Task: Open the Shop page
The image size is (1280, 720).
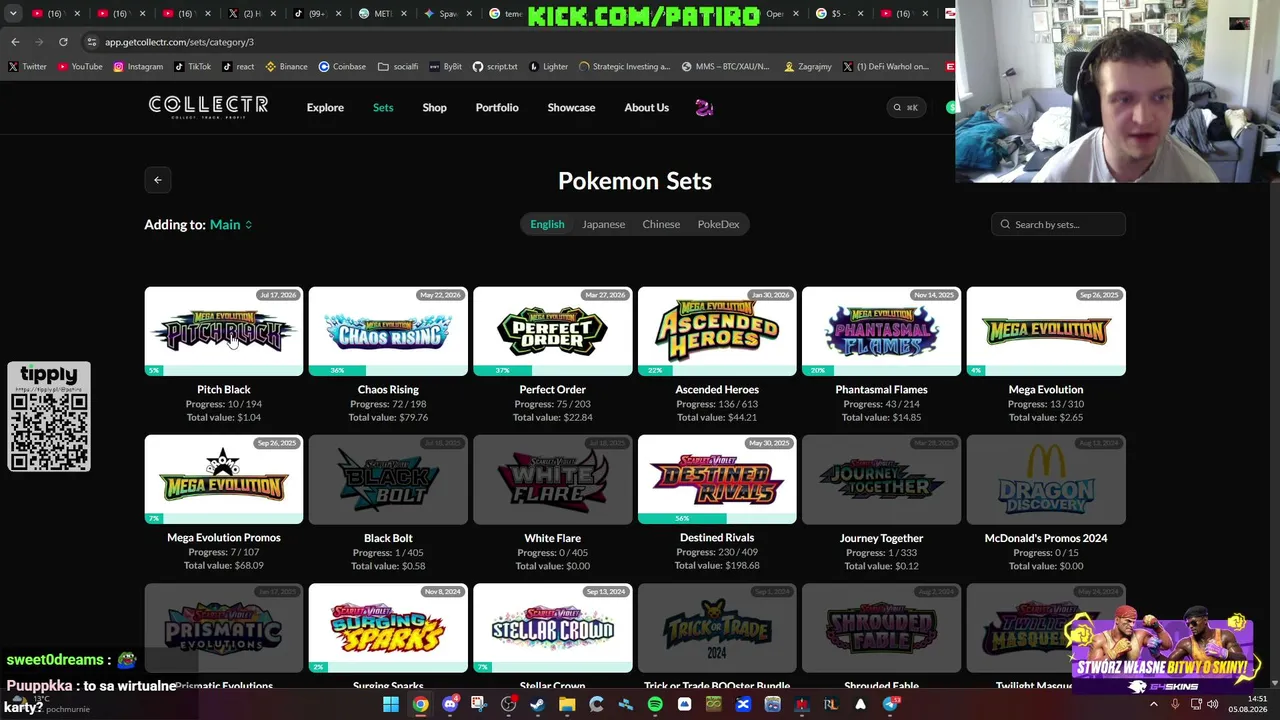Action: coord(434,108)
